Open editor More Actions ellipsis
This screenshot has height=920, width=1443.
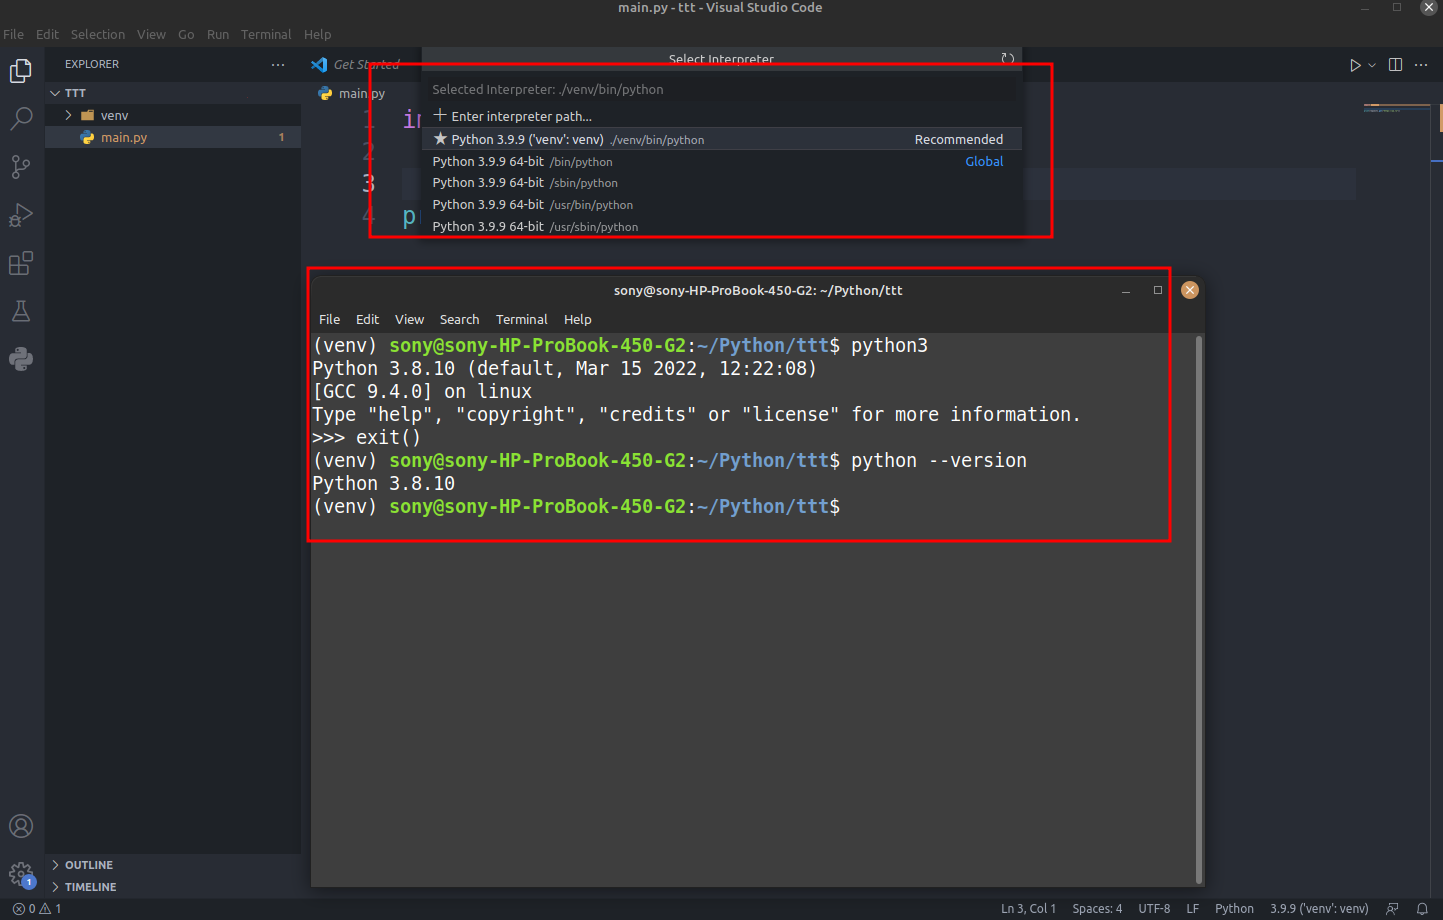(1421, 65)
